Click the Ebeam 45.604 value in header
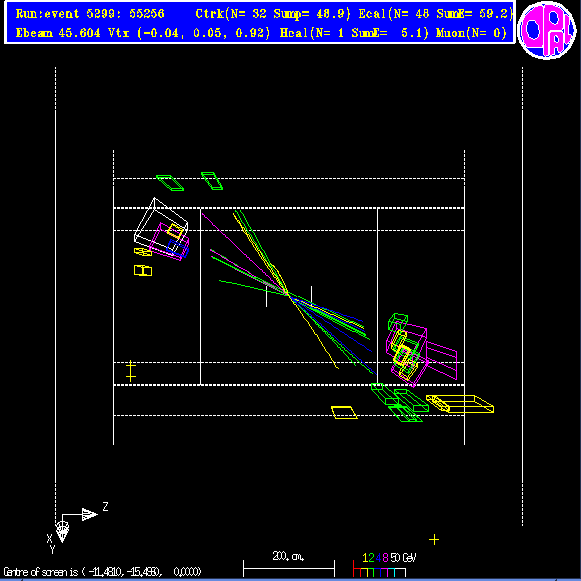581x581 pixels. (x=58, y=33)
